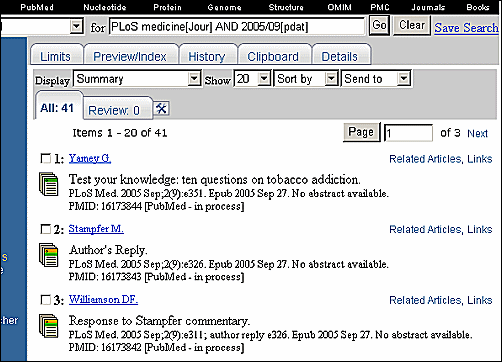Select title 'Response to Stampfer commentary.'

[159, 321]
